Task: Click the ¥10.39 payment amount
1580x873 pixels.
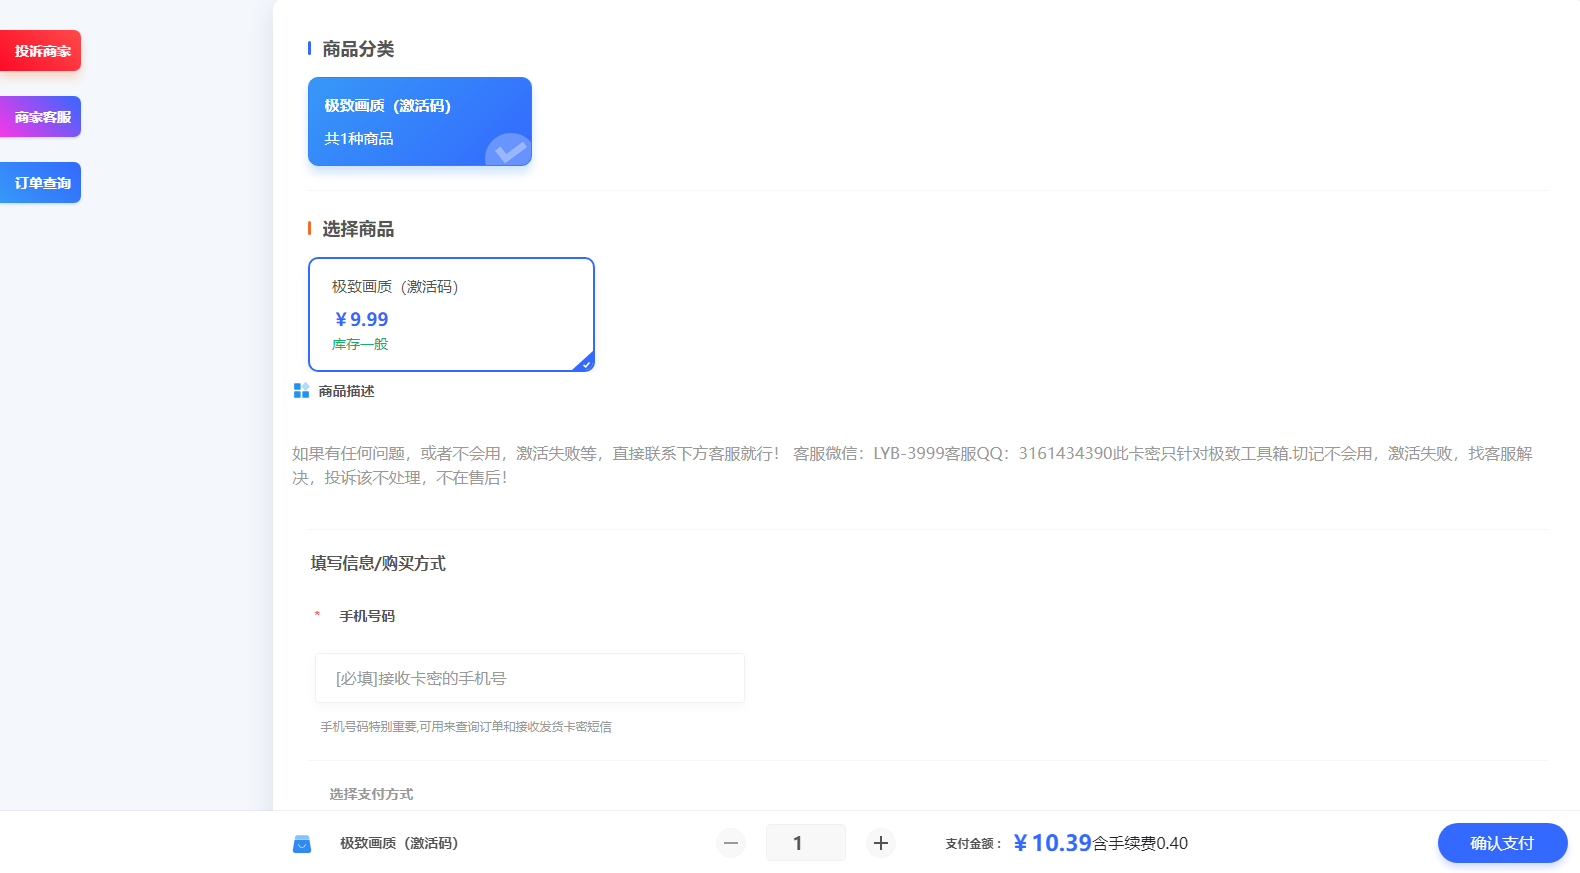Action: (x=1052, y=843)
